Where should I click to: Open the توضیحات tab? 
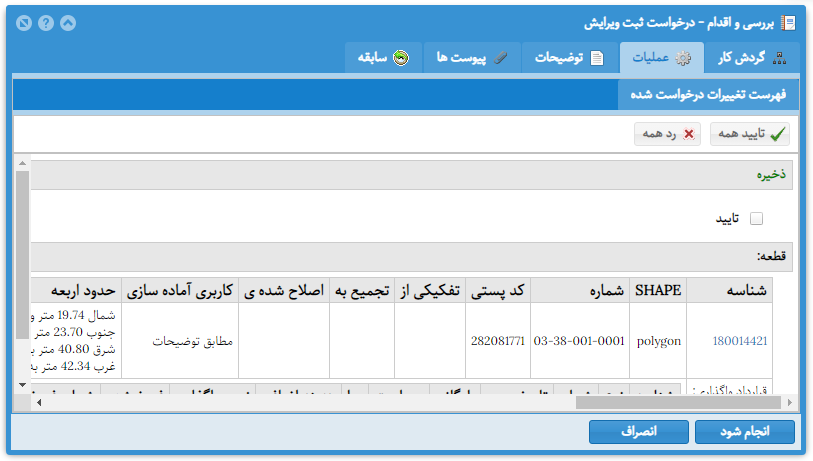click(x=570, y=58)
